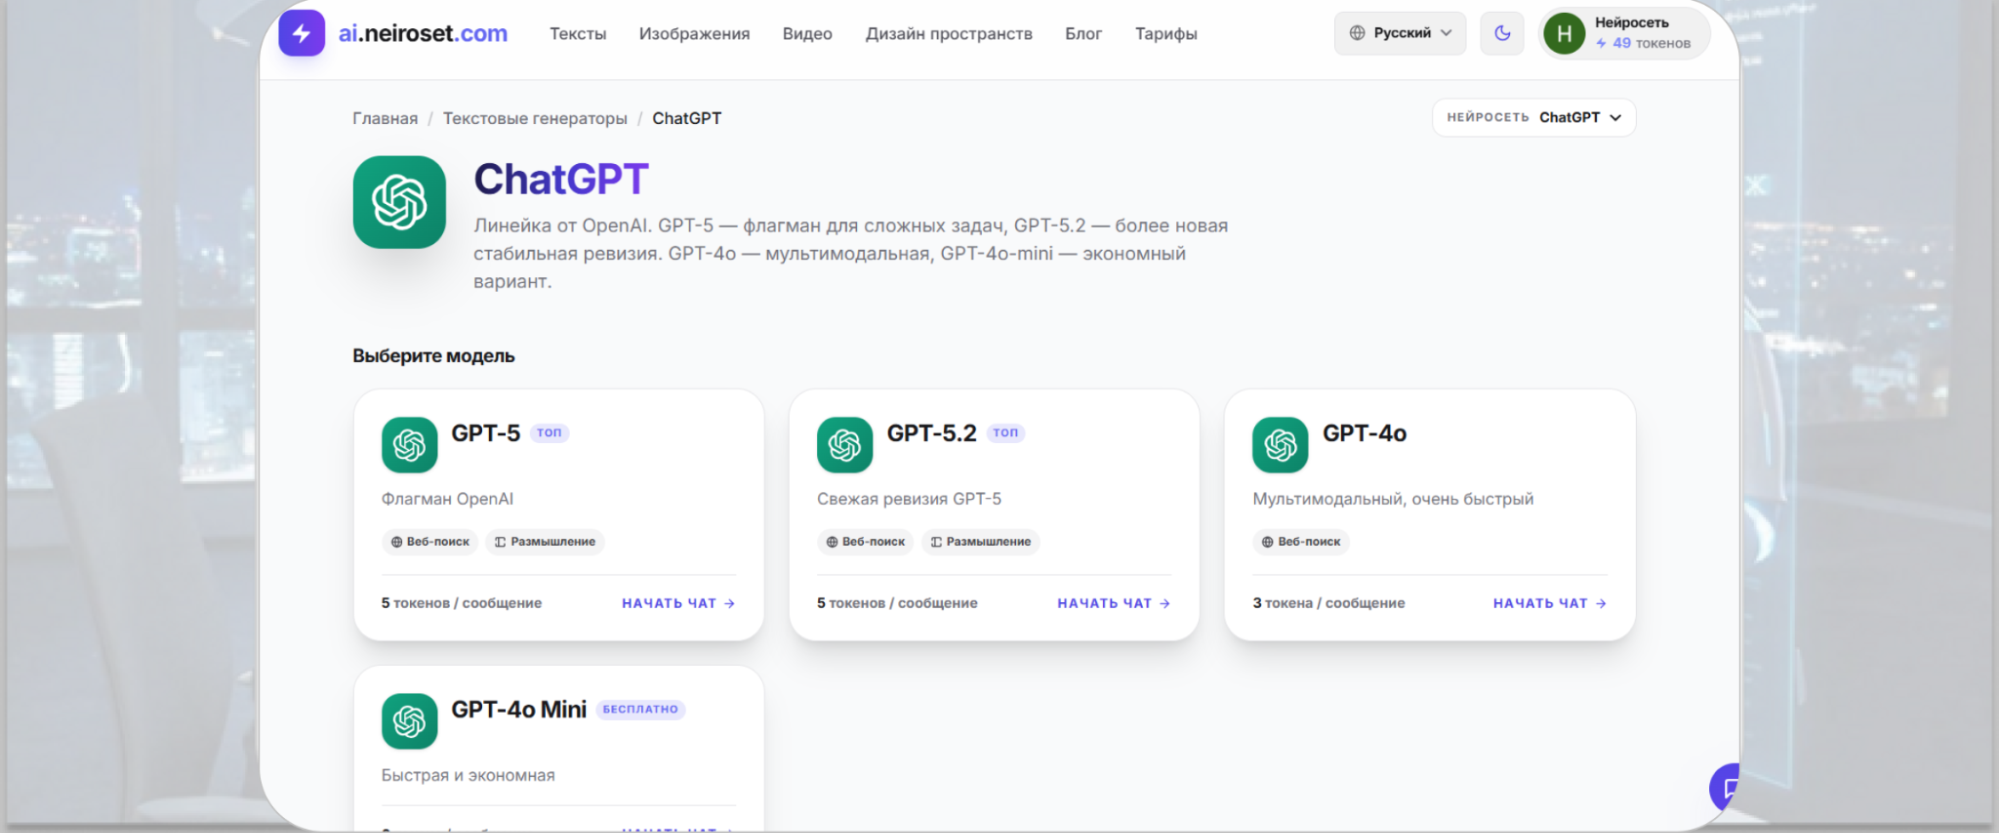Go to Главная breadcrumb

pos(385,118)
